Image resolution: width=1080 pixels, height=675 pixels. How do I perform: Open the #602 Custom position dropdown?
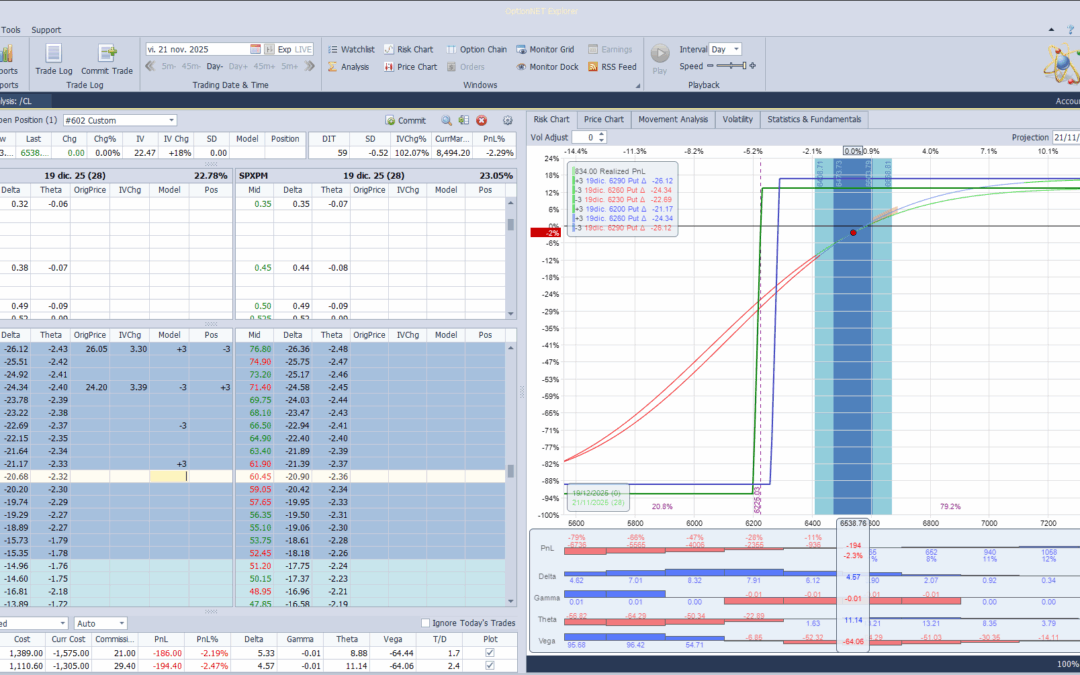(x=172, y=121)
